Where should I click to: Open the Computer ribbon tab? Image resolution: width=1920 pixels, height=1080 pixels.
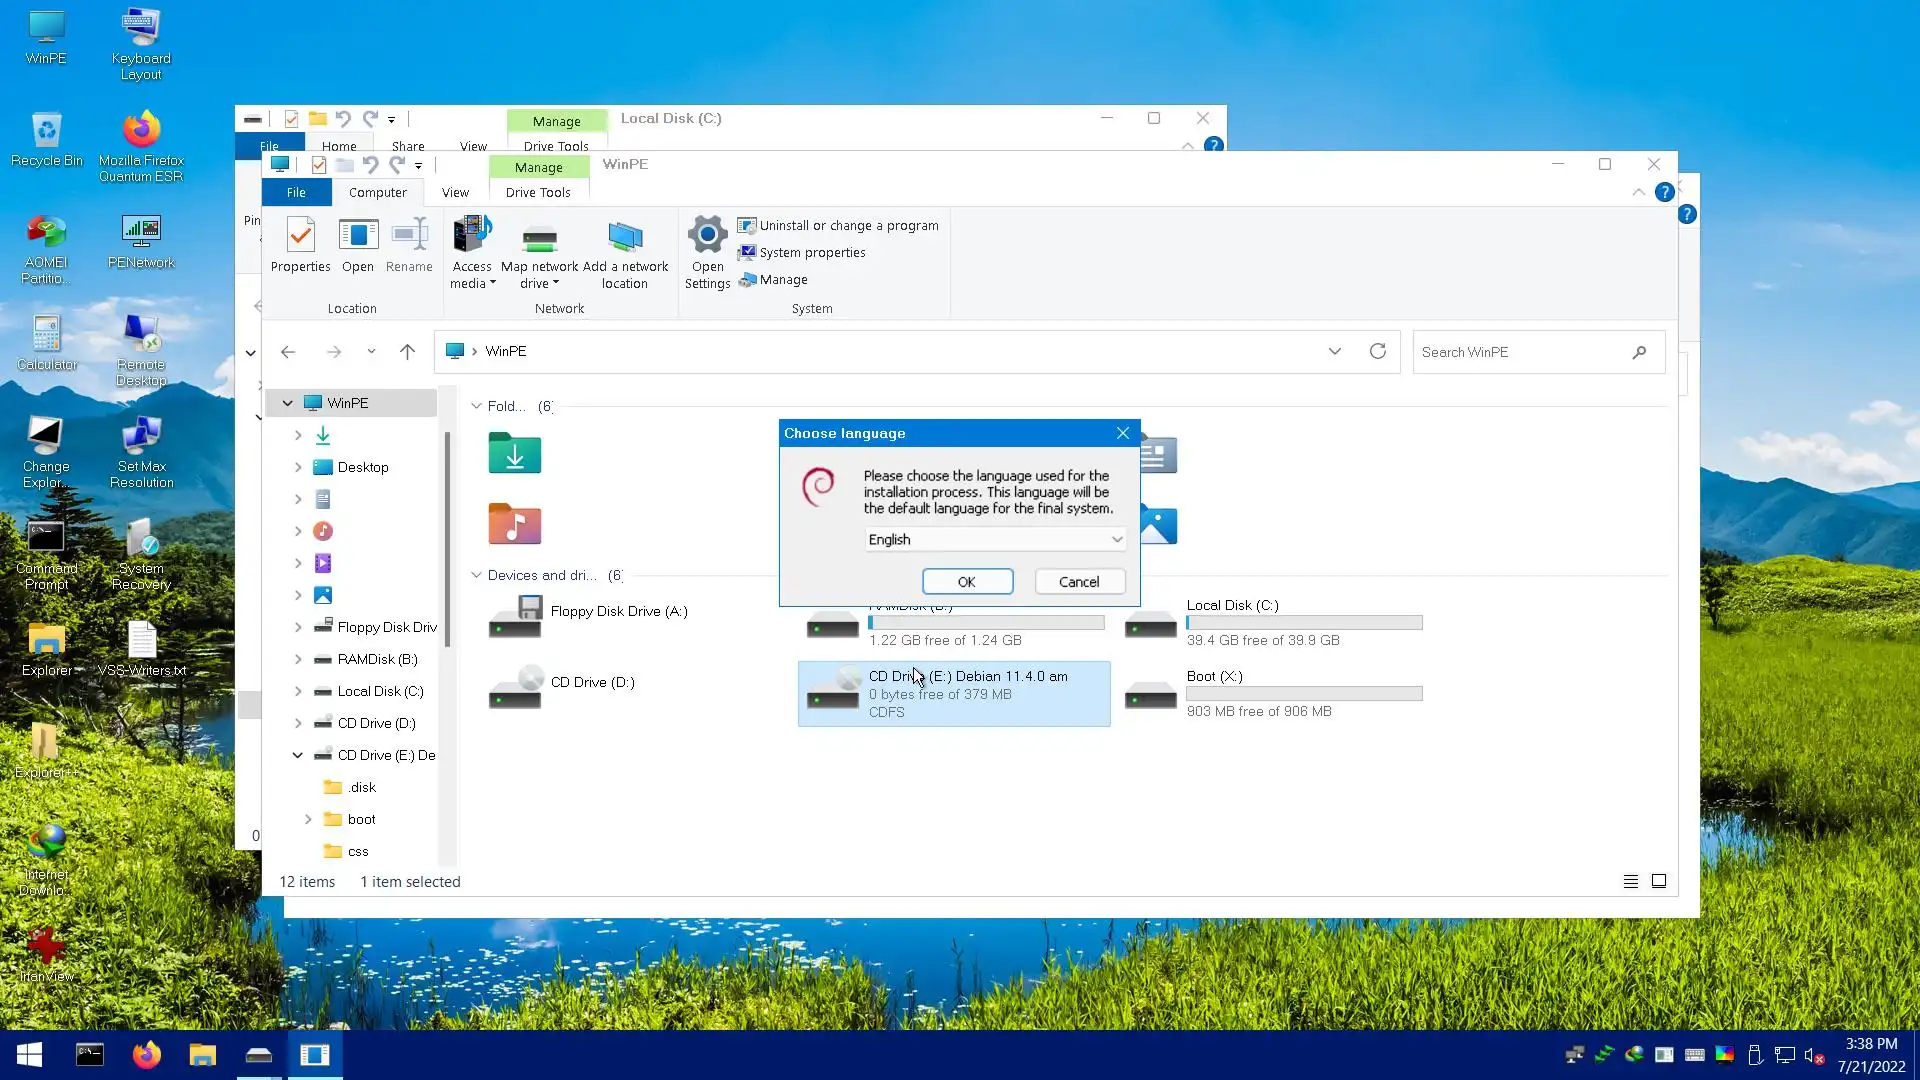tap(377, 192)
